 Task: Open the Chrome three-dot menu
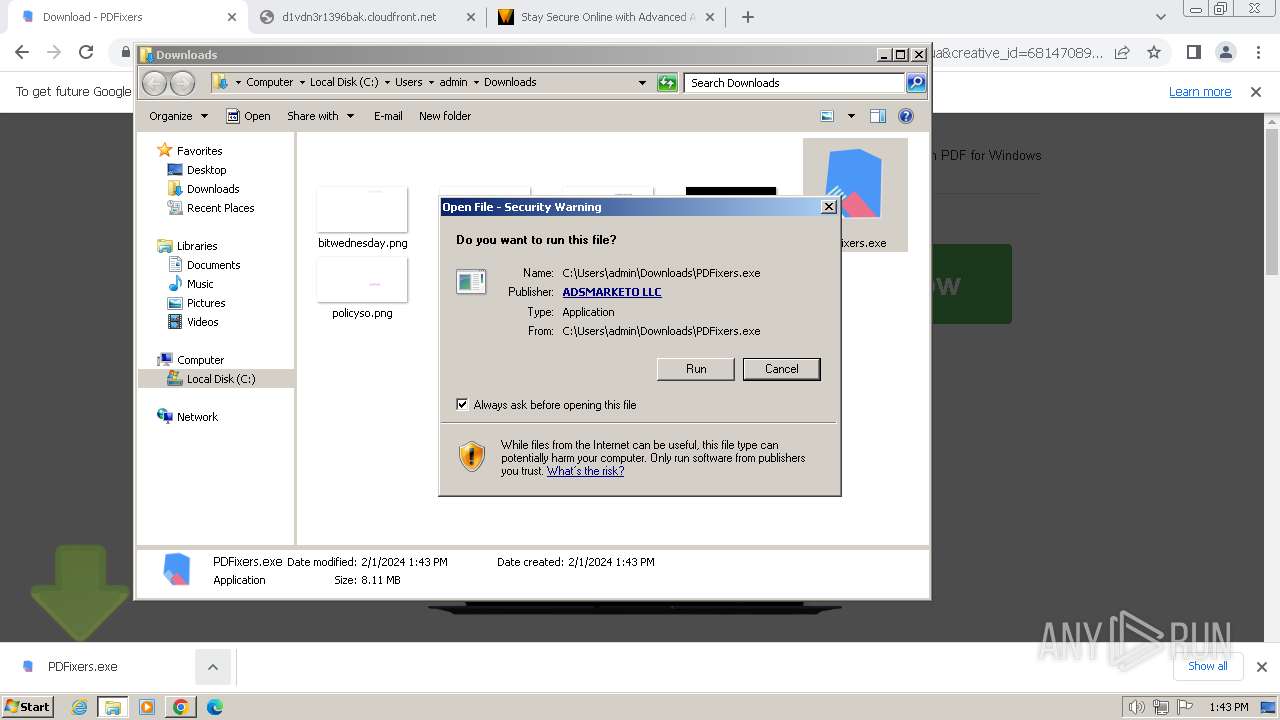[1257, 52]
